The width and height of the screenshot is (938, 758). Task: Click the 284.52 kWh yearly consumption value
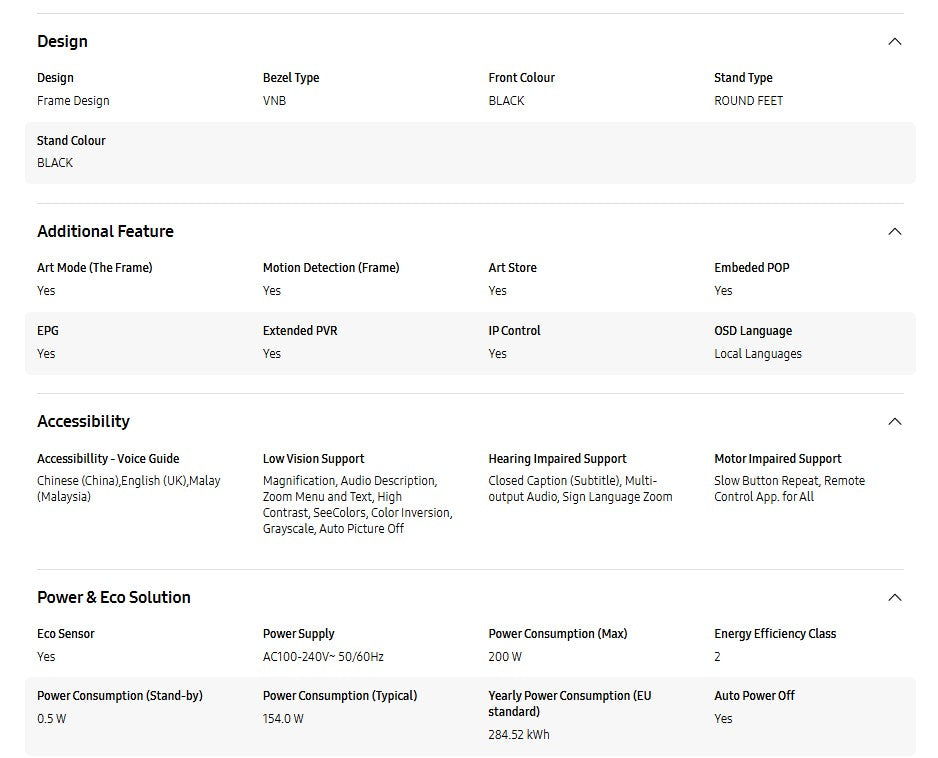click(518, 735)
